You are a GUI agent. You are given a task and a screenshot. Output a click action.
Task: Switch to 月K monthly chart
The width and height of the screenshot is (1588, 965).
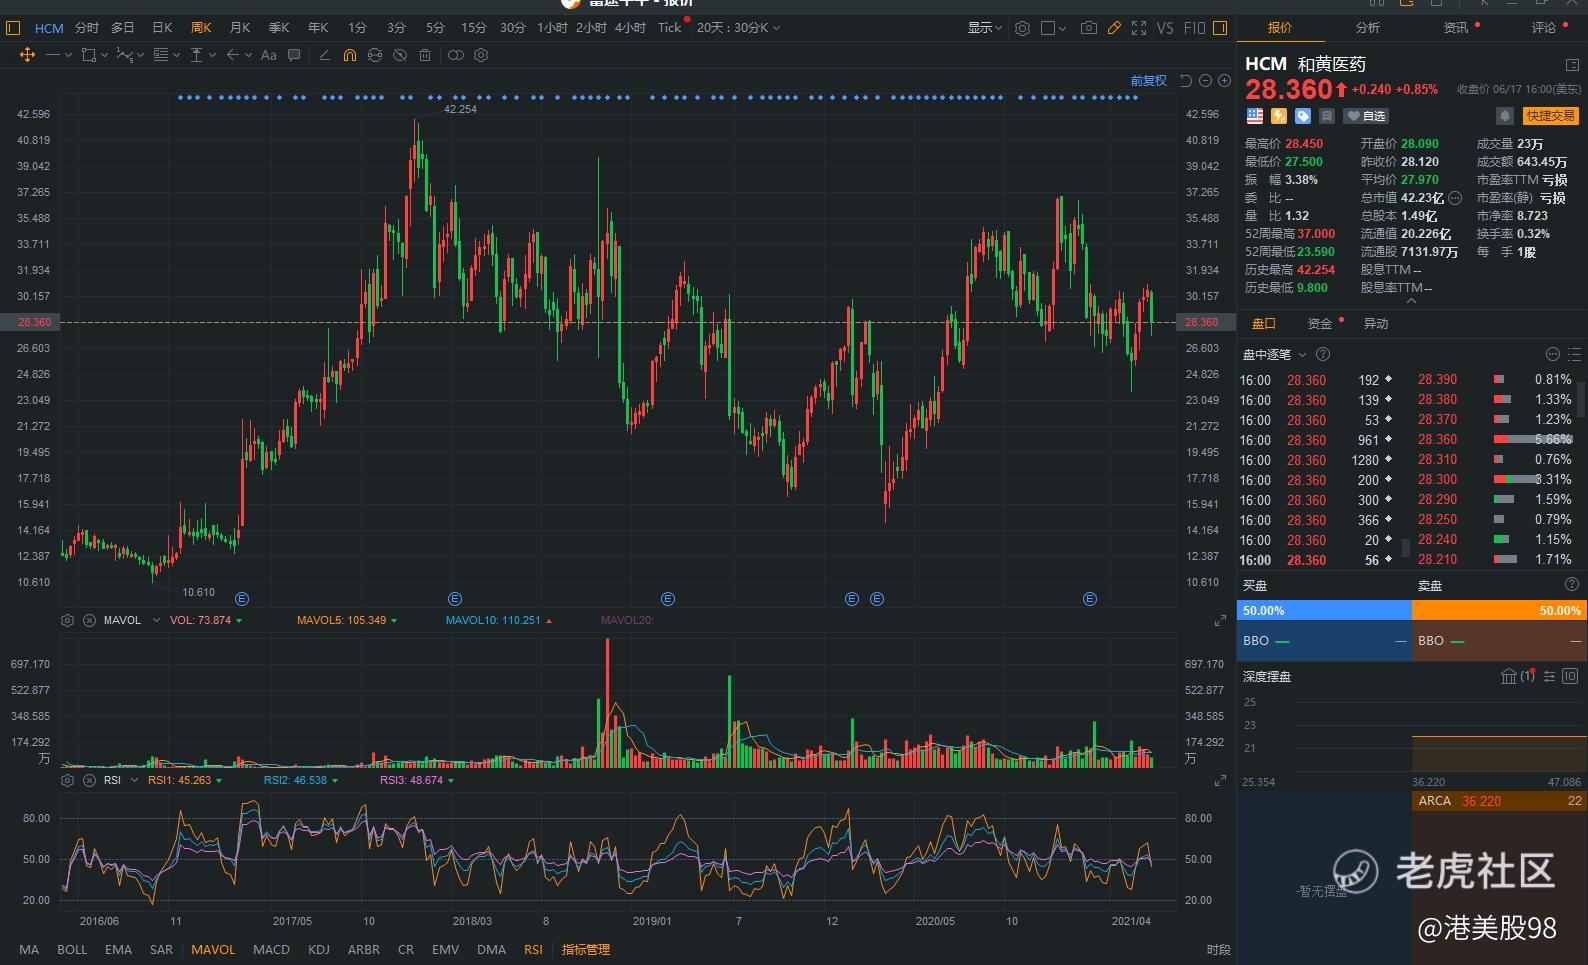tap(240, 28)
